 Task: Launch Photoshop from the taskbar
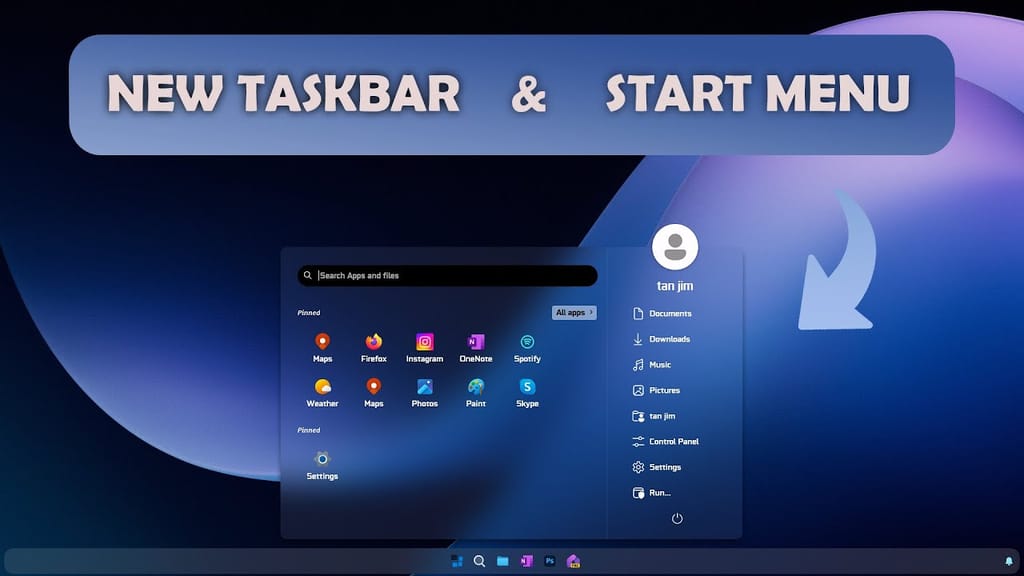pos(549,561)
